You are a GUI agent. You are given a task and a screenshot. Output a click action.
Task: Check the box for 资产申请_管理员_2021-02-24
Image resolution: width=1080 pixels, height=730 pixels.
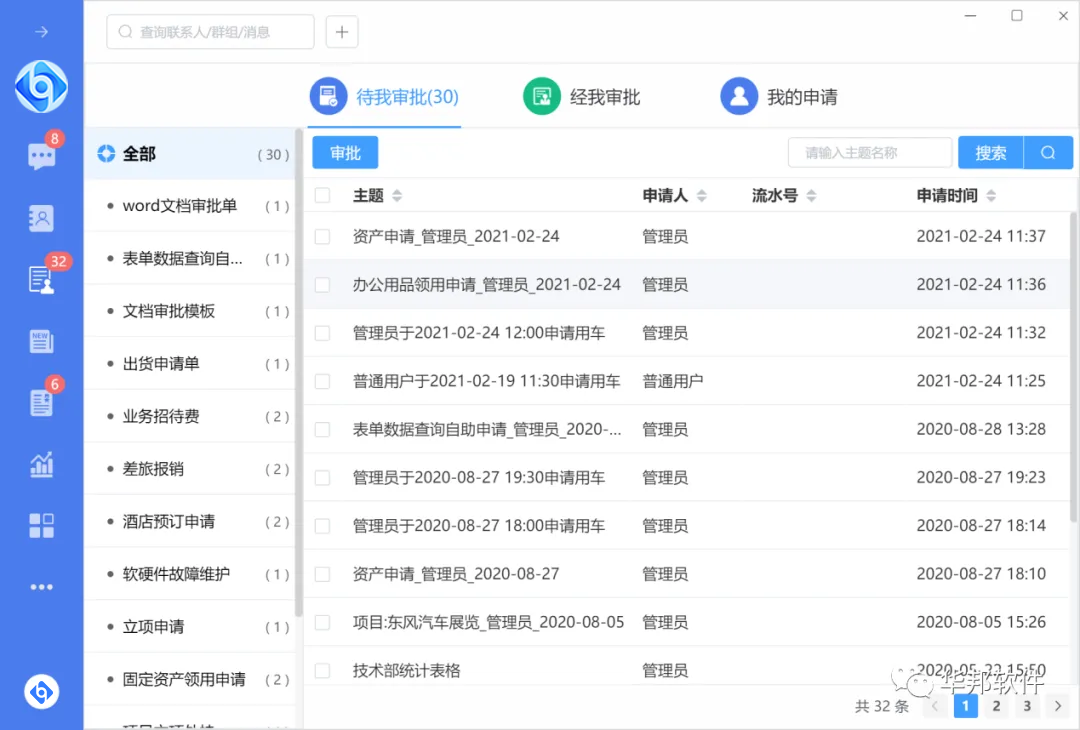322,237
